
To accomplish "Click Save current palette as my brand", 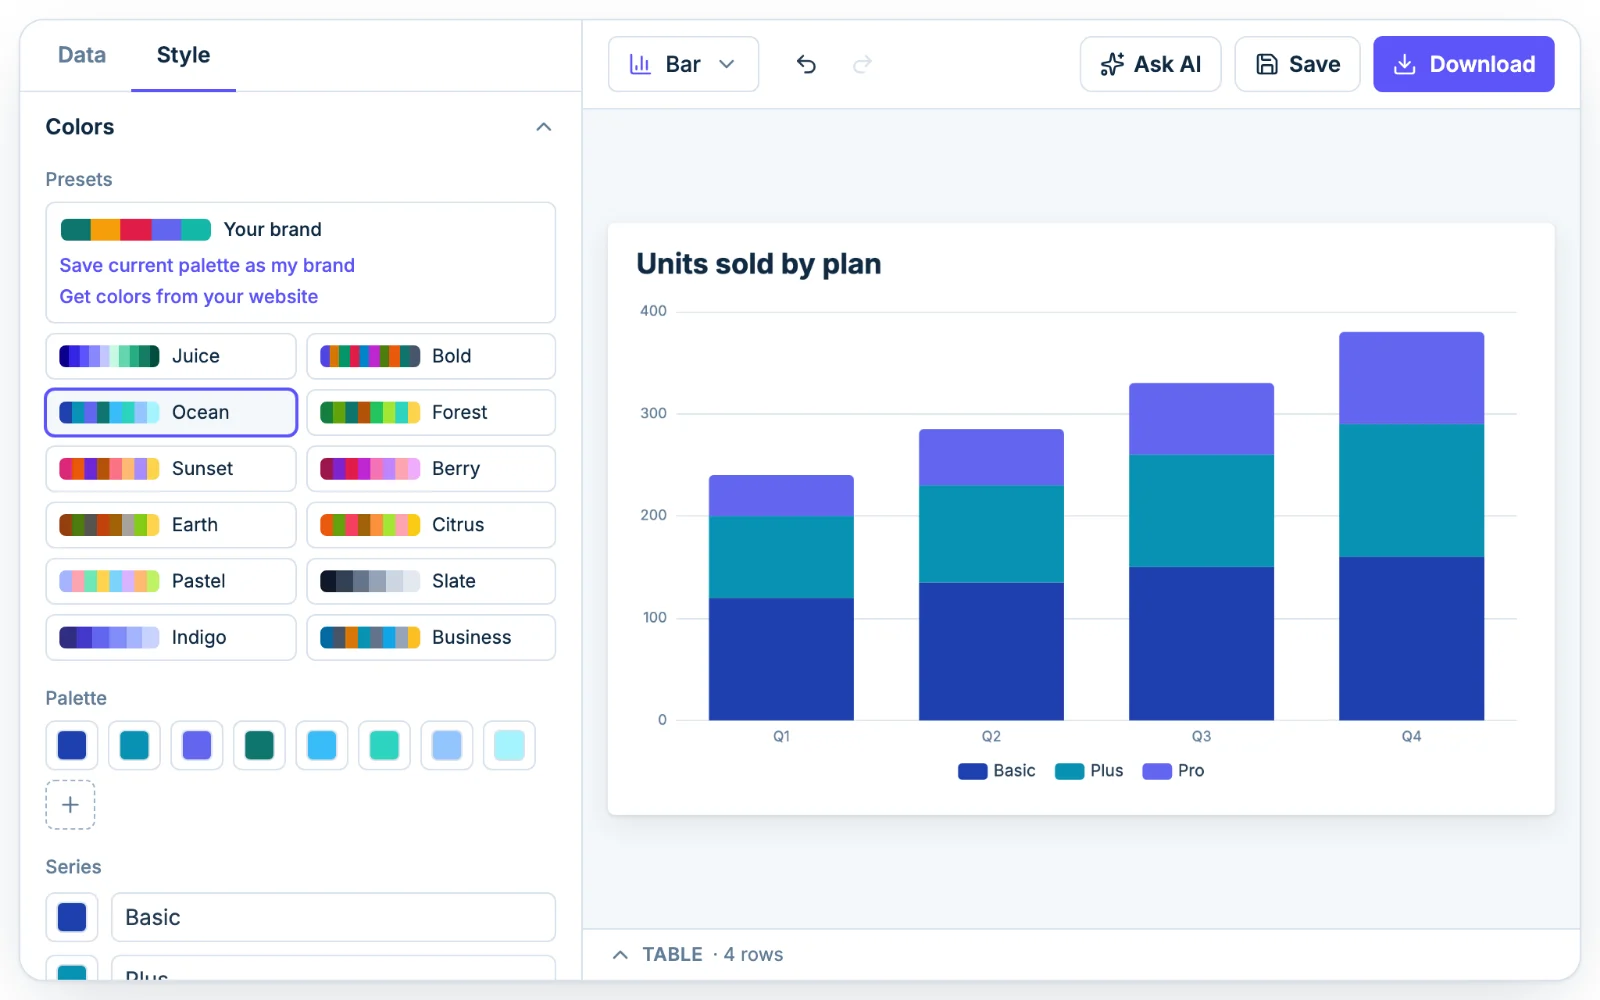I will [207, 265].
